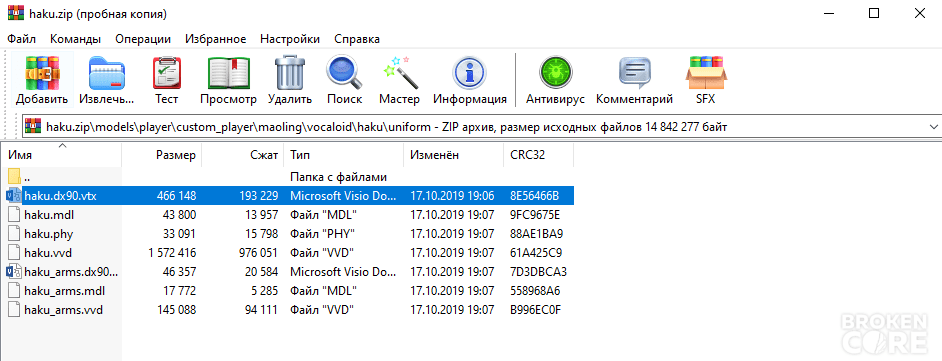942x361 pixels.
Task: Show the Информация archive info icon
Action: coord(470,73)
